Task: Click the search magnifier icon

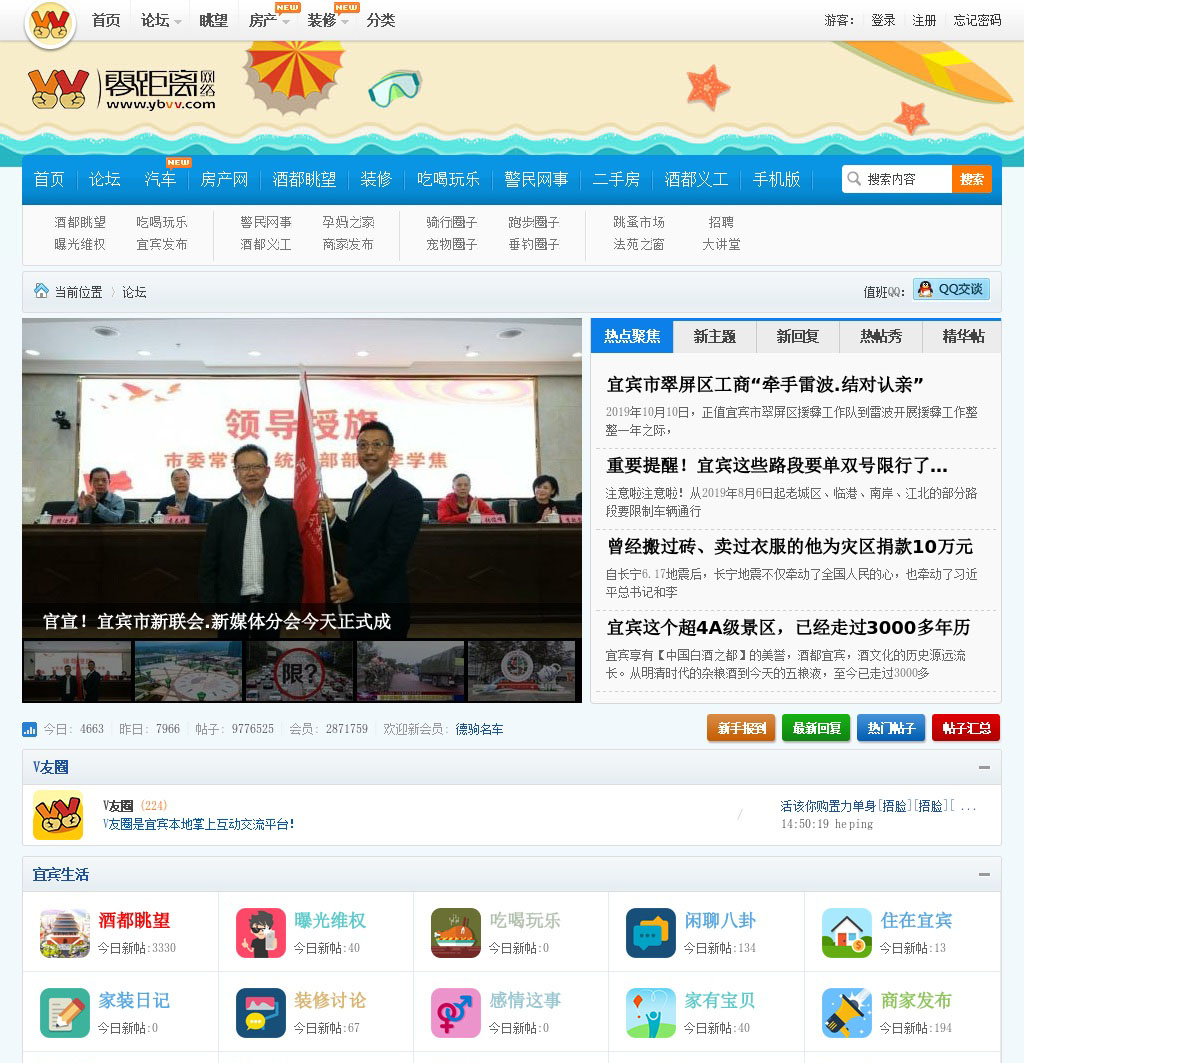Action: pos(854,179)
